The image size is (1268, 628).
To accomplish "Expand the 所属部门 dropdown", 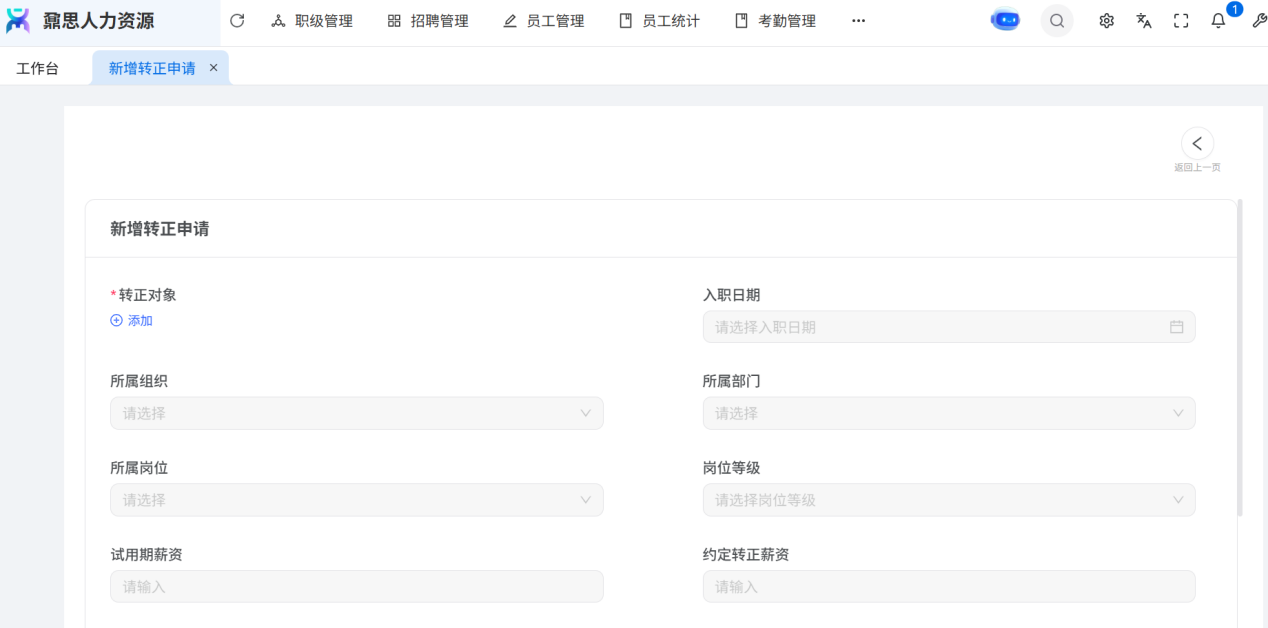I will (x=948, y=413).
